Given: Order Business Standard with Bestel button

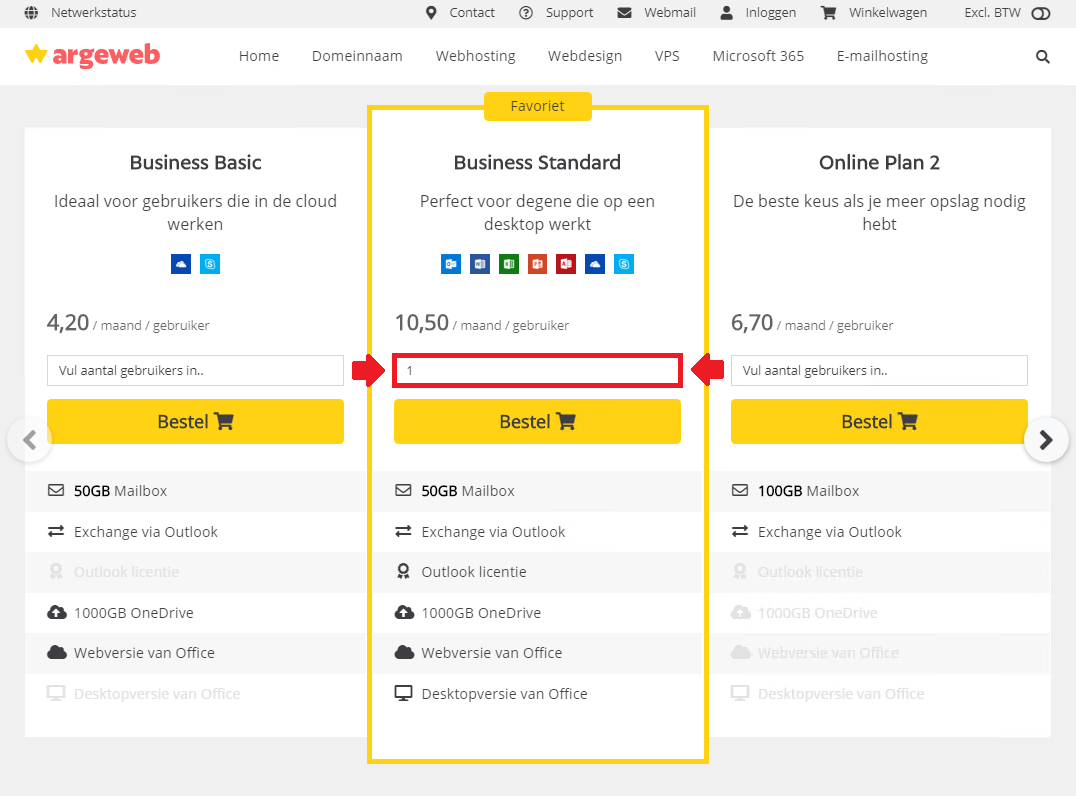Looking at the screenshot, I should (537, 421).
